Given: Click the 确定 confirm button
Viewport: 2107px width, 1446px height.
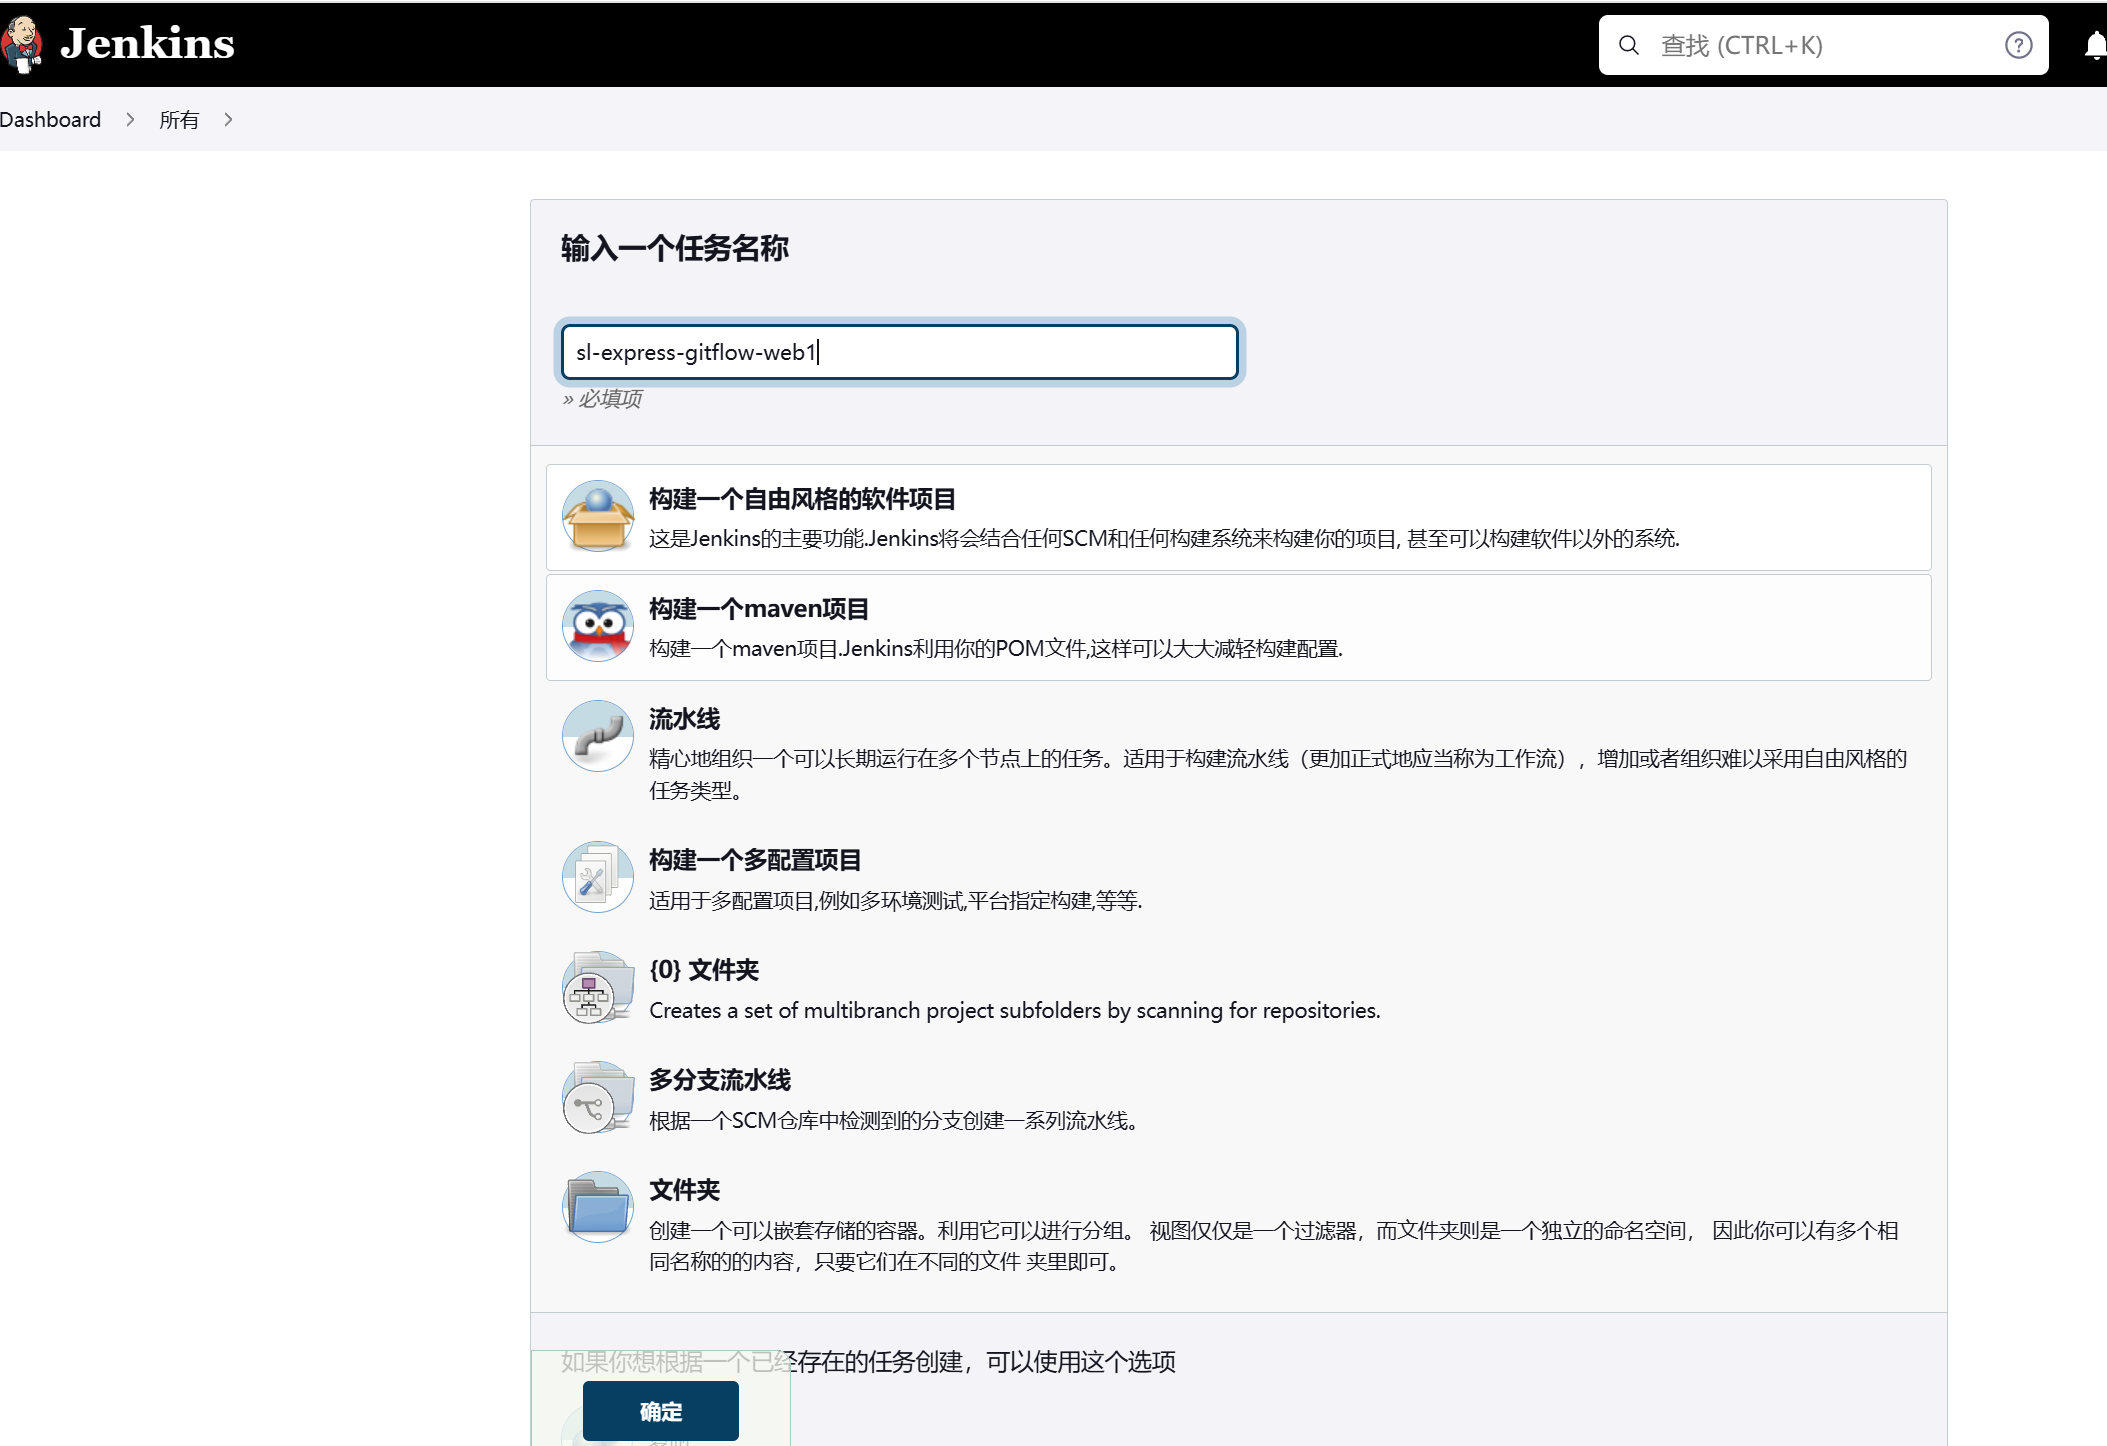Looking at the screenshot, I should pyautogui.click(x=661, y=1411).
